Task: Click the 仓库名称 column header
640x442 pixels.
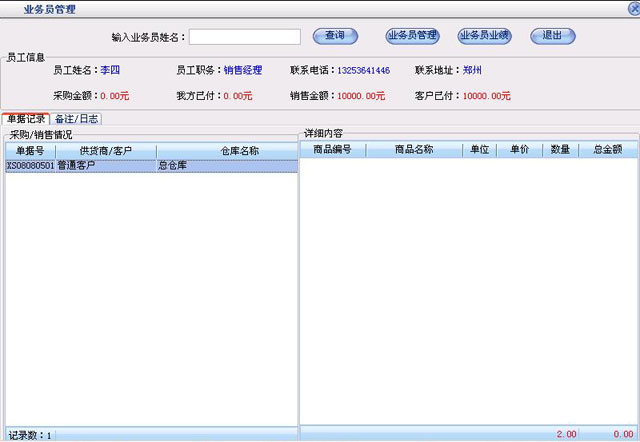Action: [239, 151]
